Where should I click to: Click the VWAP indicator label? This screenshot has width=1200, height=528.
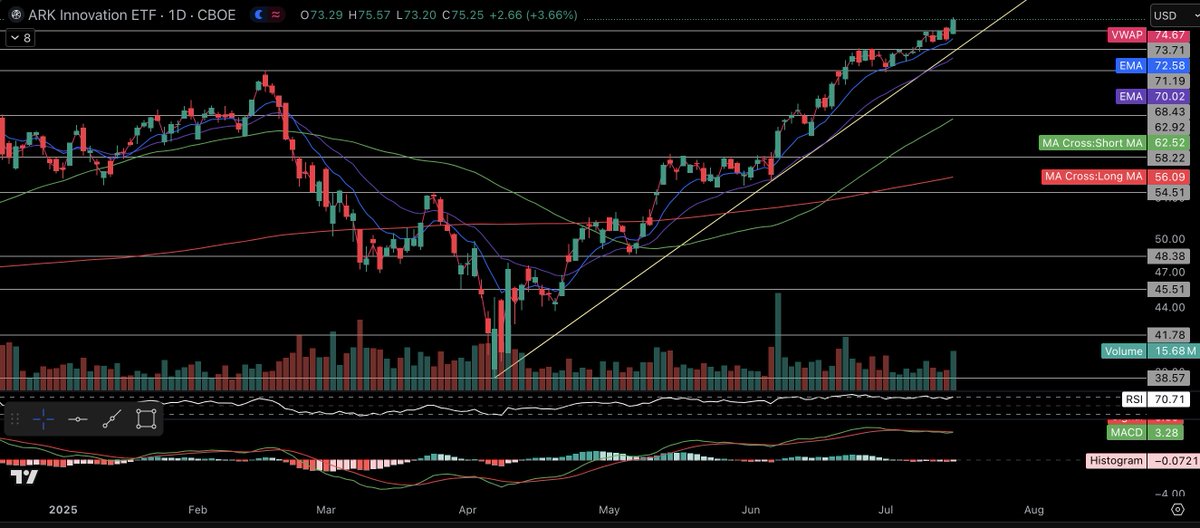tap(1126, 34)
